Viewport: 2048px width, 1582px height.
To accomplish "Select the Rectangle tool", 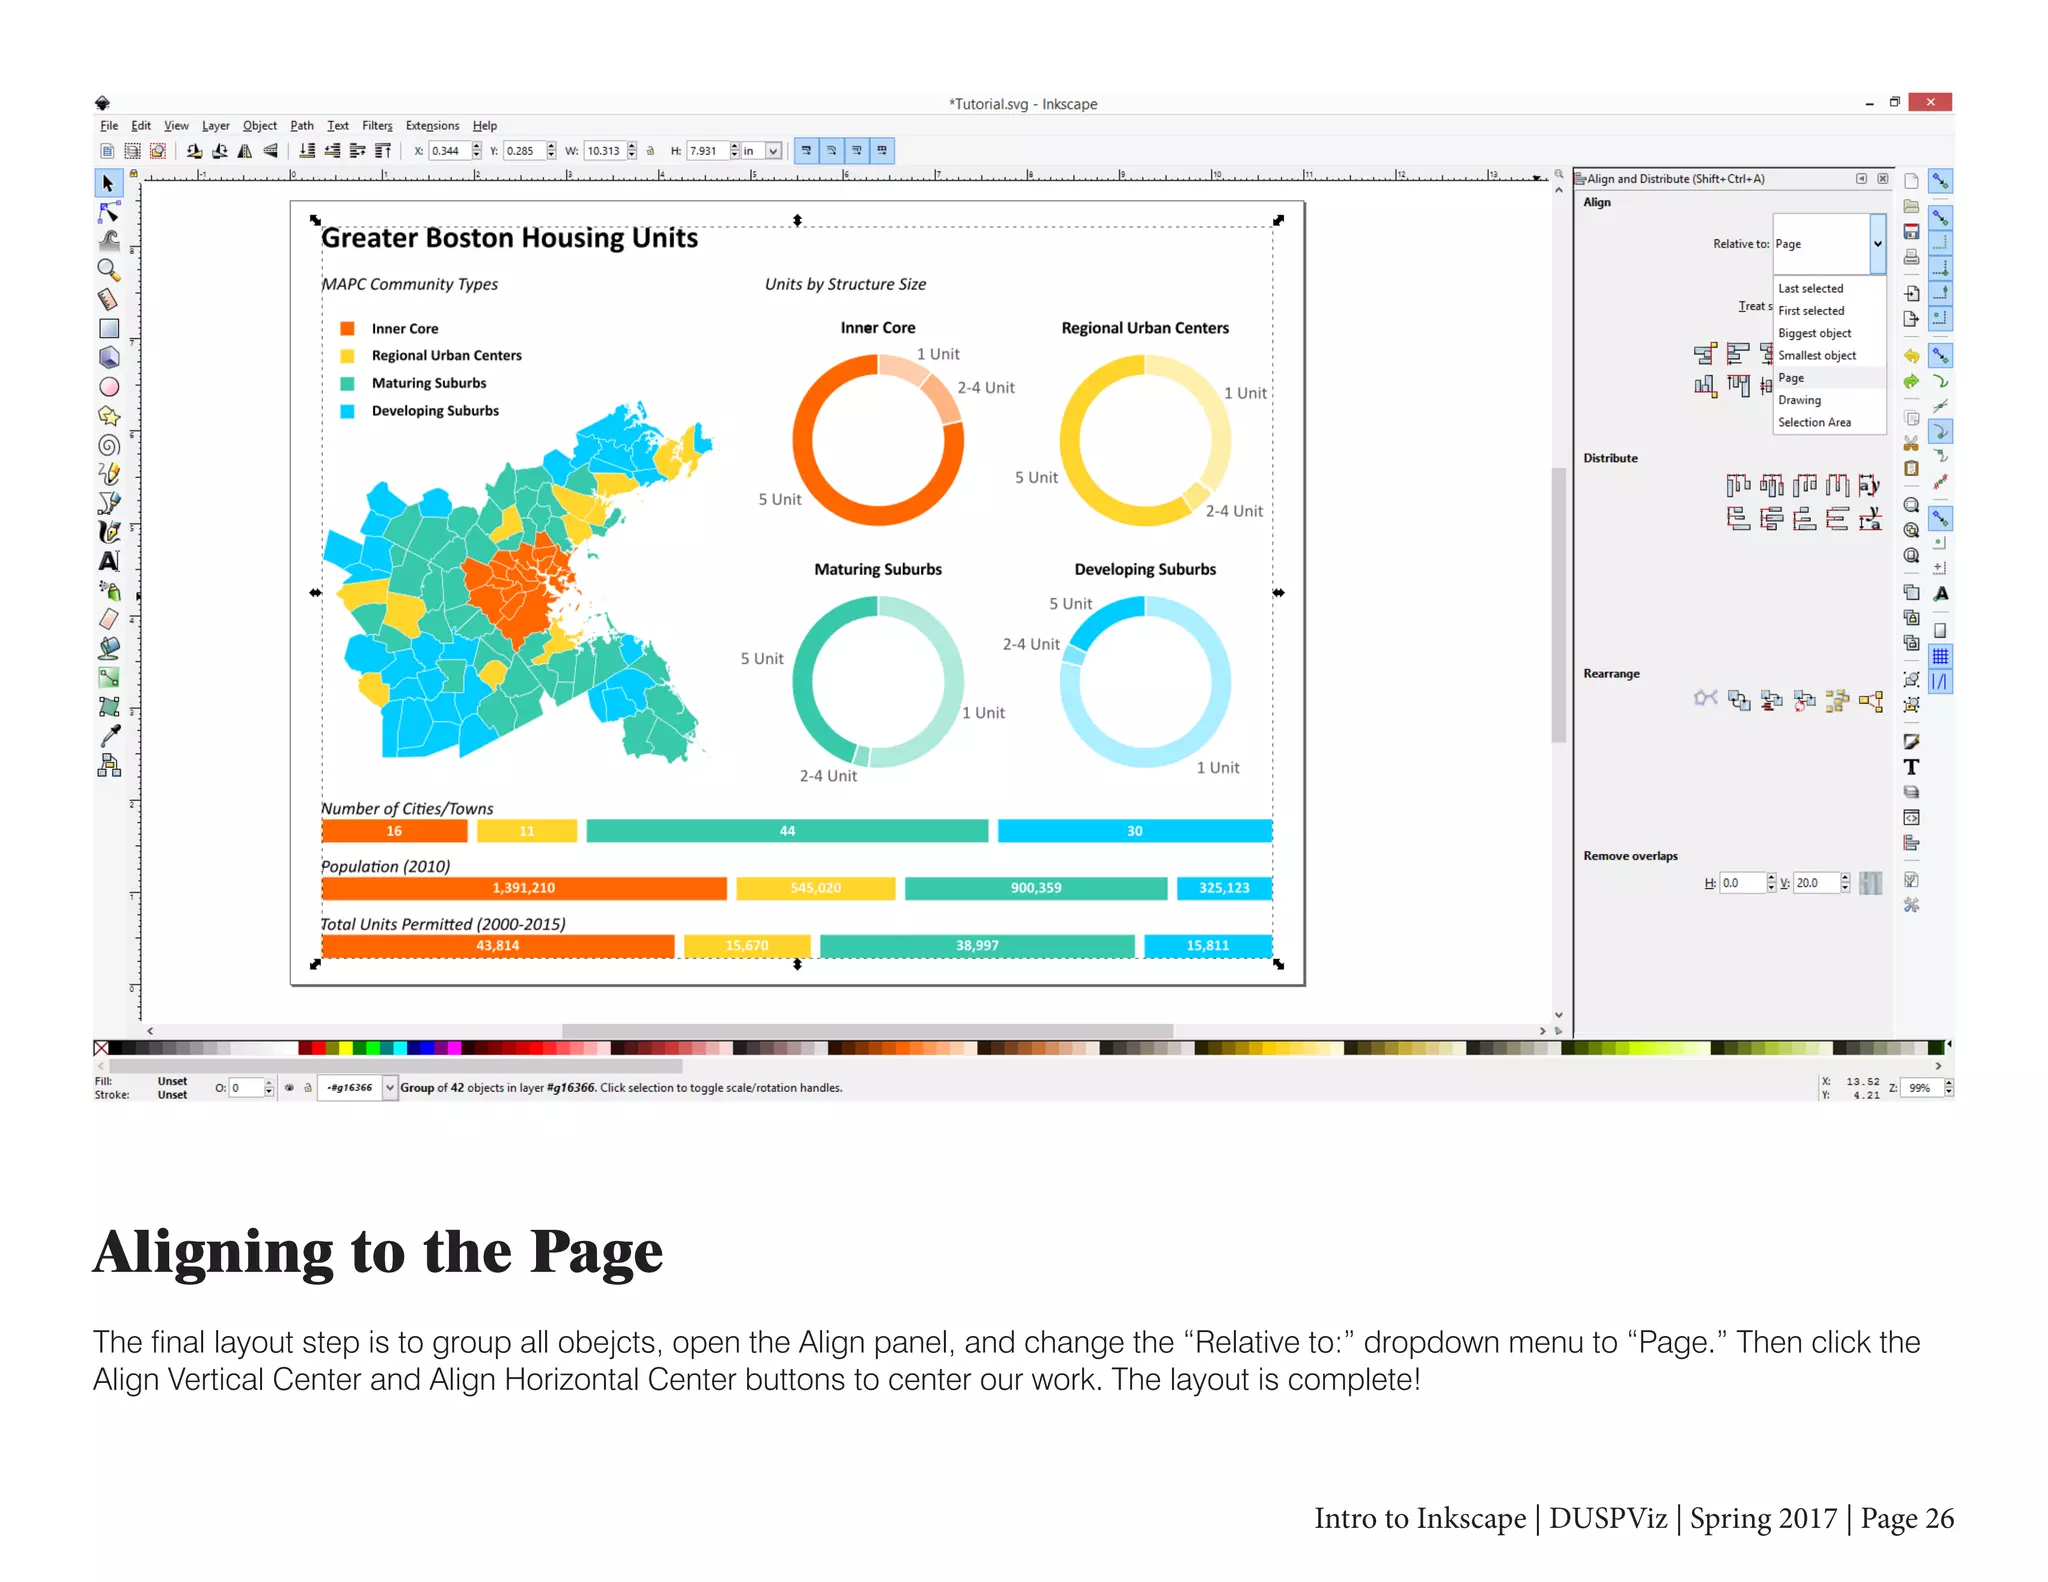I will pos(108,328).
